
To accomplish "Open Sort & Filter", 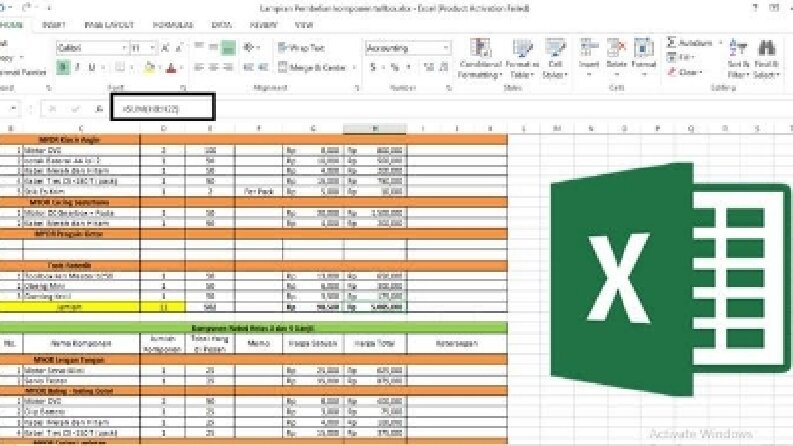I will point(738,58).
